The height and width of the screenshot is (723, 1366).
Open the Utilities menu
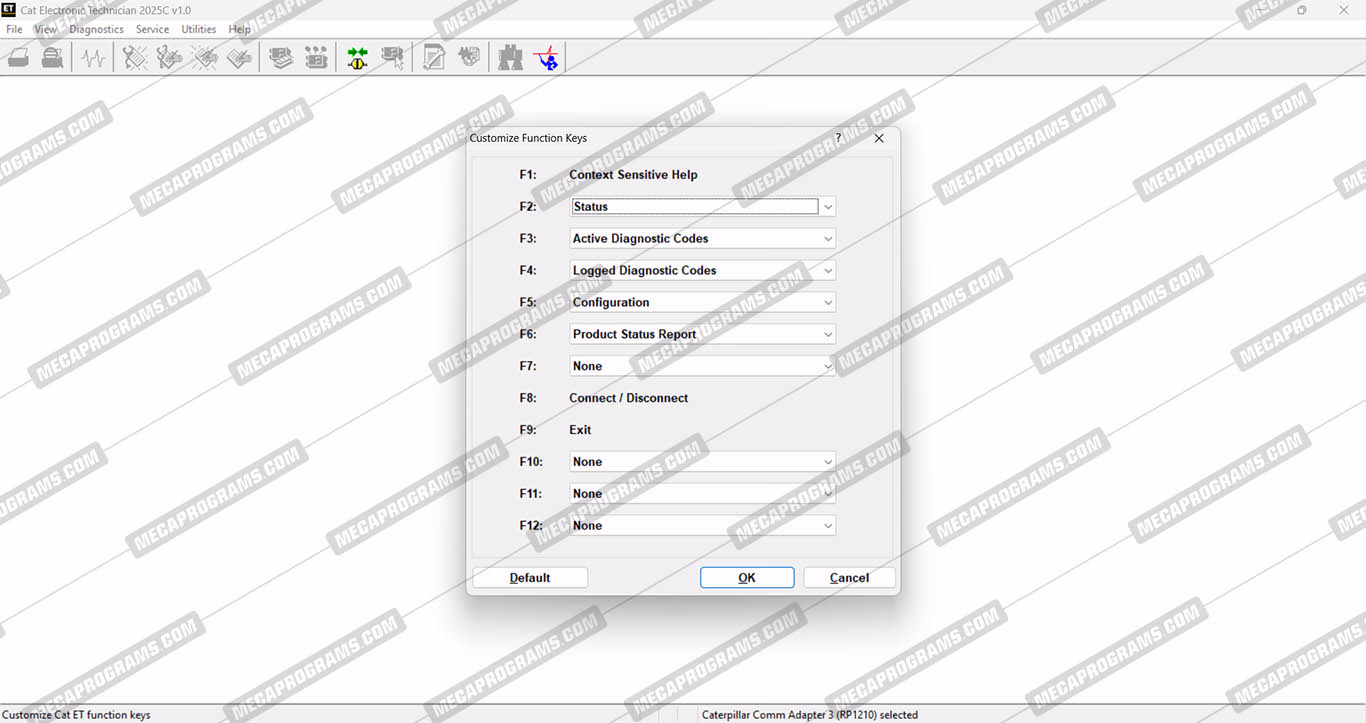[x=198, y=29]
